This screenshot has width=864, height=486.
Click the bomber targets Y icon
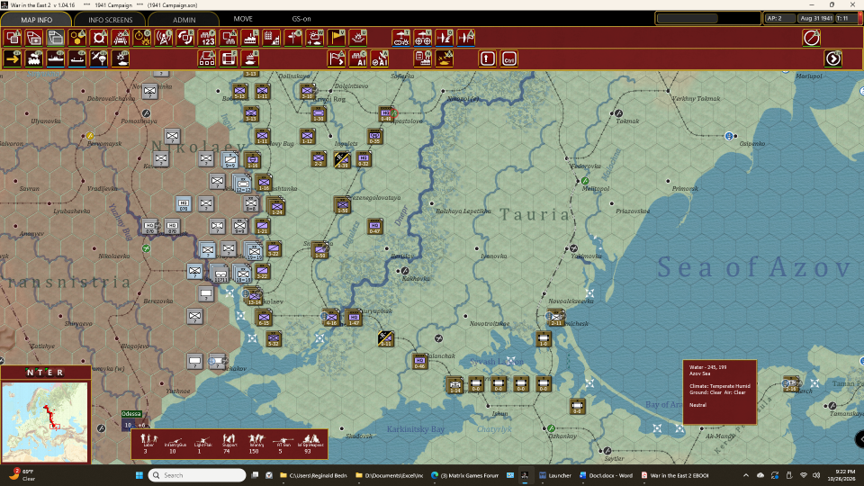coord(423,38)
